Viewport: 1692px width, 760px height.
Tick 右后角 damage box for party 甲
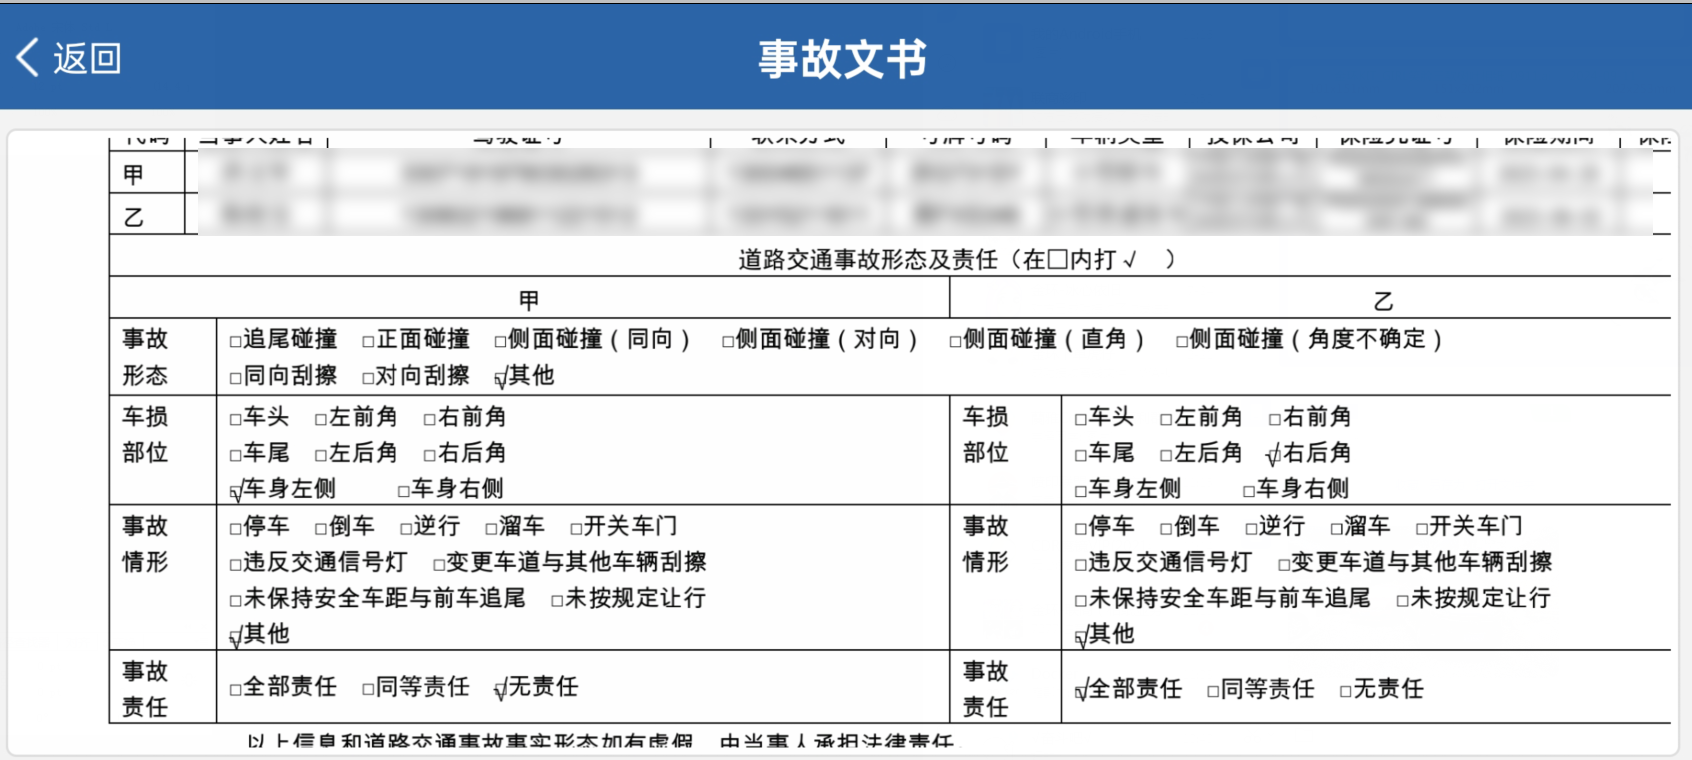[430, 455]
